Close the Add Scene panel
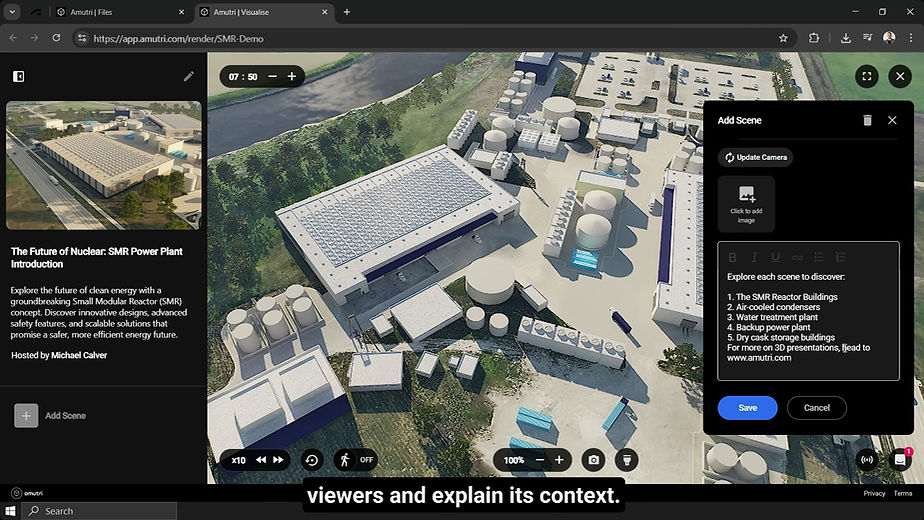 (892, 120)
